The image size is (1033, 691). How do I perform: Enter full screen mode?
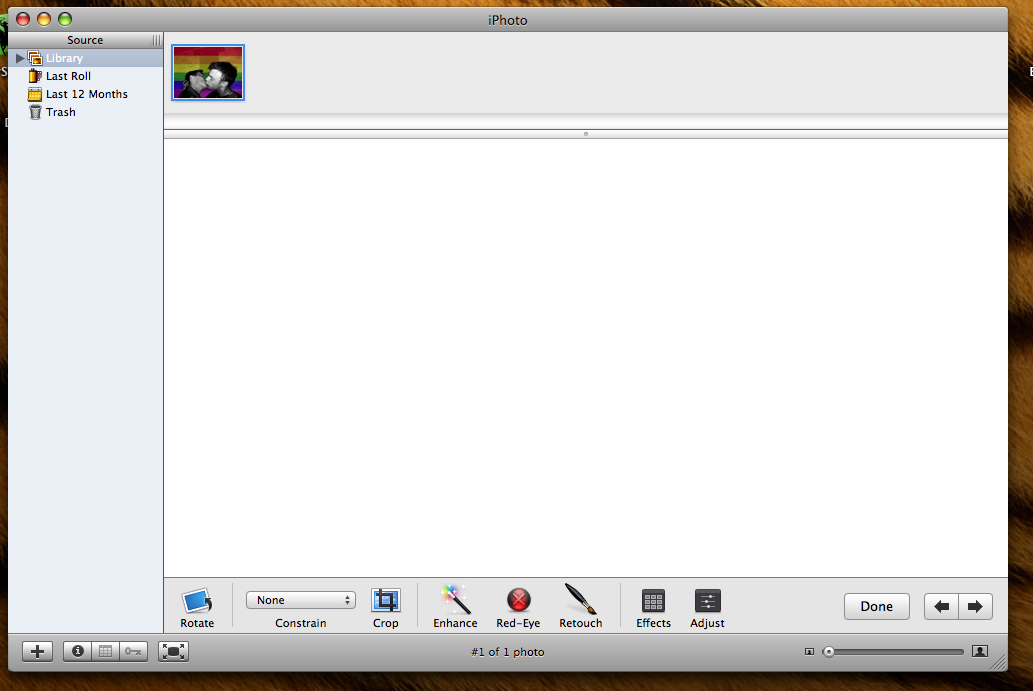coord(173,651)
